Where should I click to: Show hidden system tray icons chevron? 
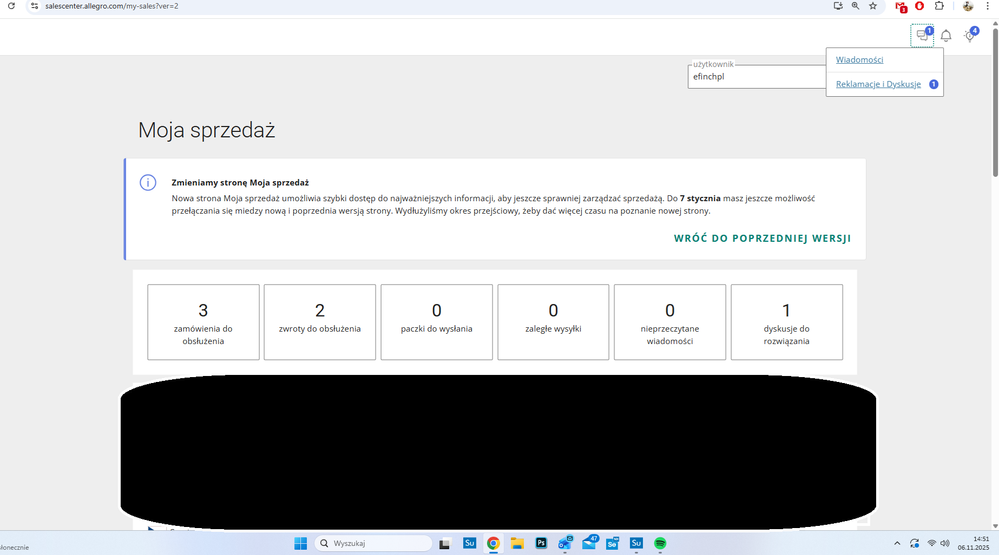click(896, 543)
